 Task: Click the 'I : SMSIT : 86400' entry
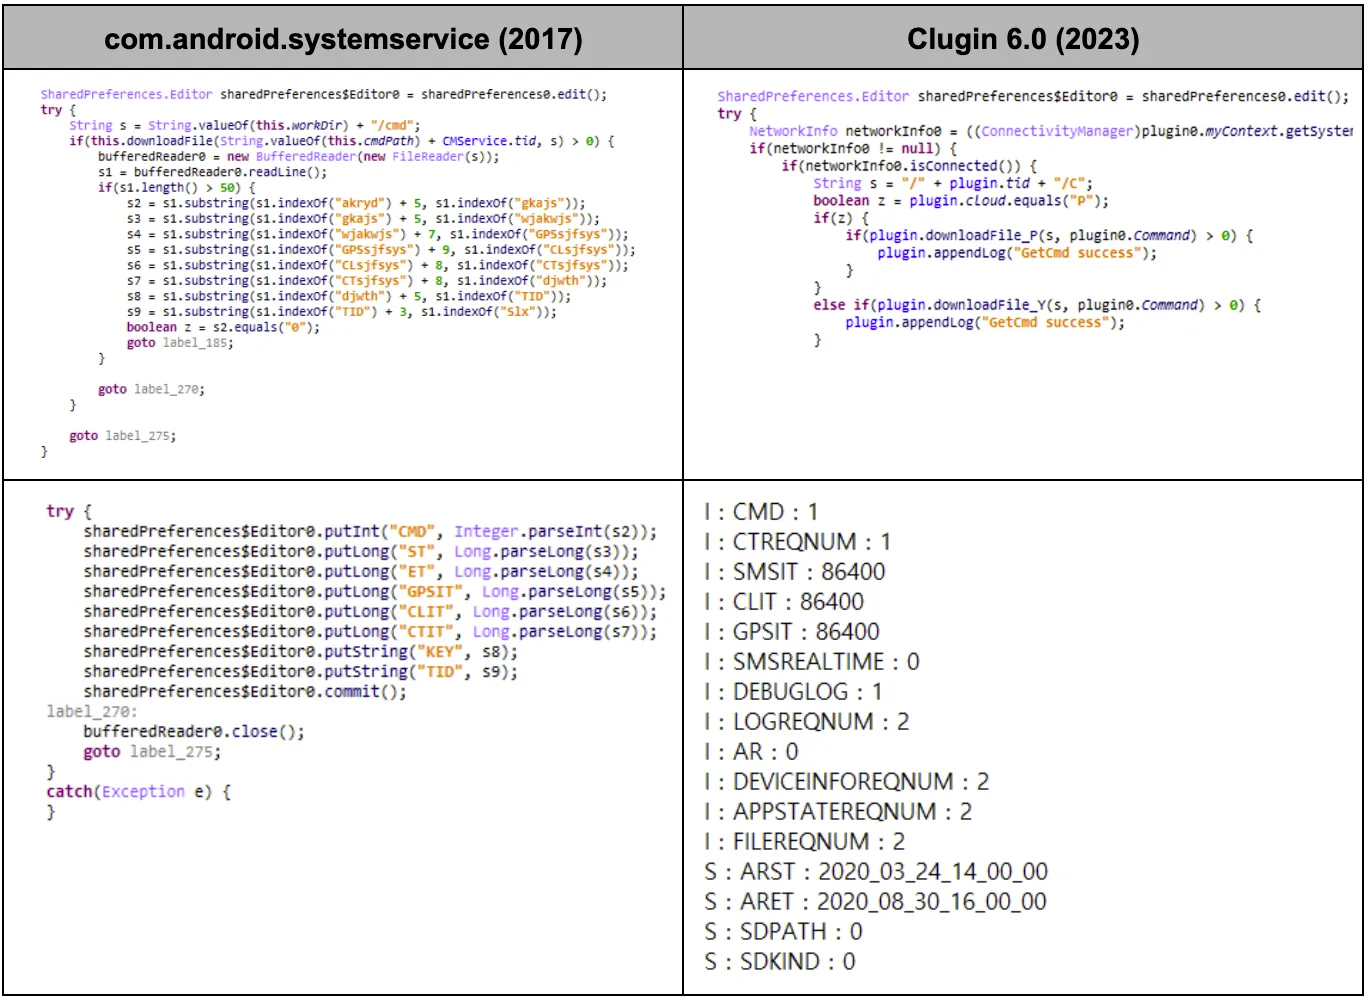click(794, 572)
